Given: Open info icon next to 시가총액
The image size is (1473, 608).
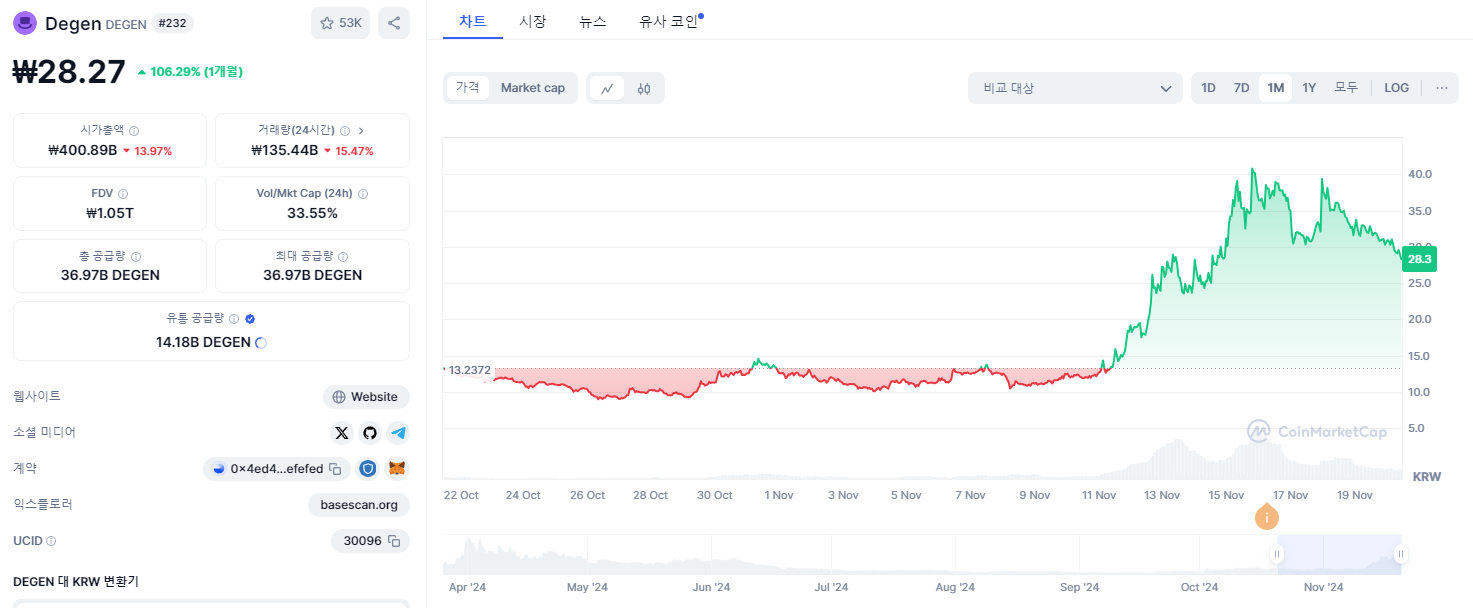Looking at the screenshot, I should coord(134,130).
